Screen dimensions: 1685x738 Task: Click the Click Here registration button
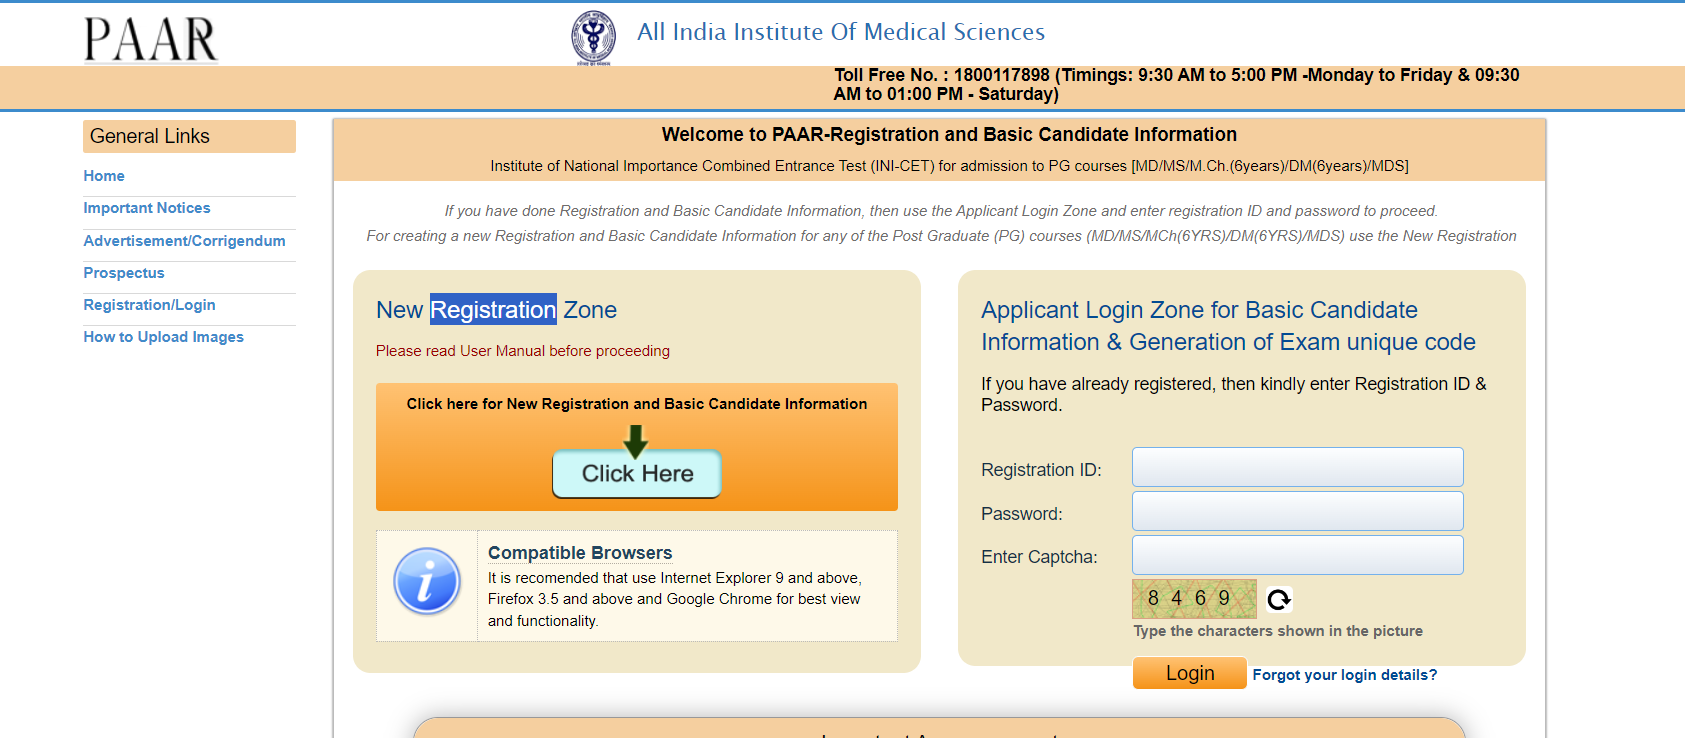click(x=637, y=474)
